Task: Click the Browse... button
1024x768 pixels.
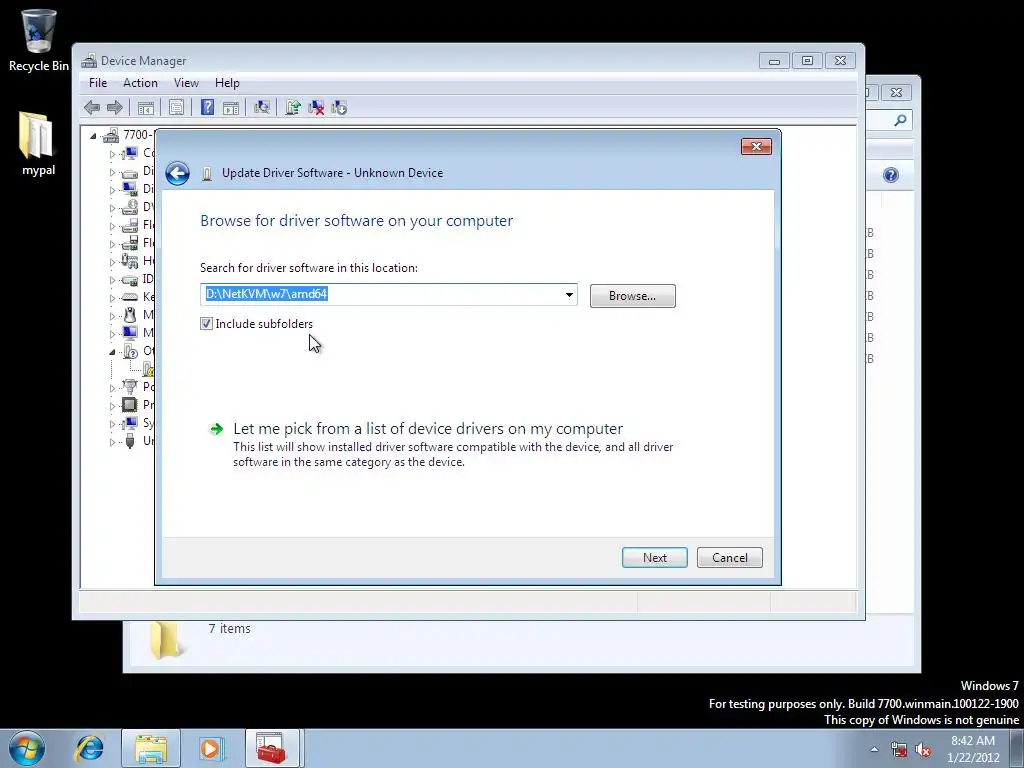Action: [x=632, y=296]
